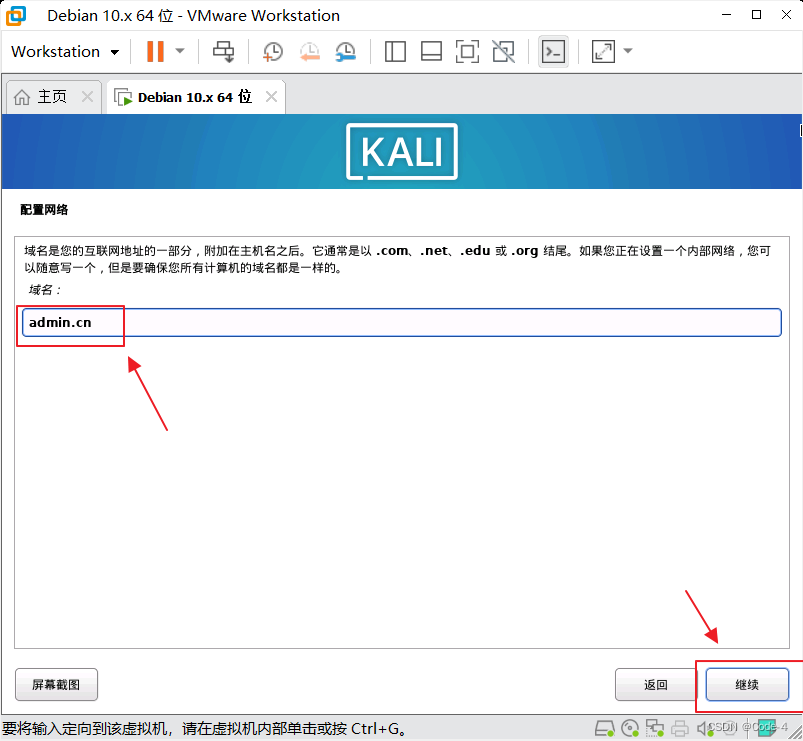
Task: Click the virtual machine suspend/pause icon
Action: coord(157,51)
